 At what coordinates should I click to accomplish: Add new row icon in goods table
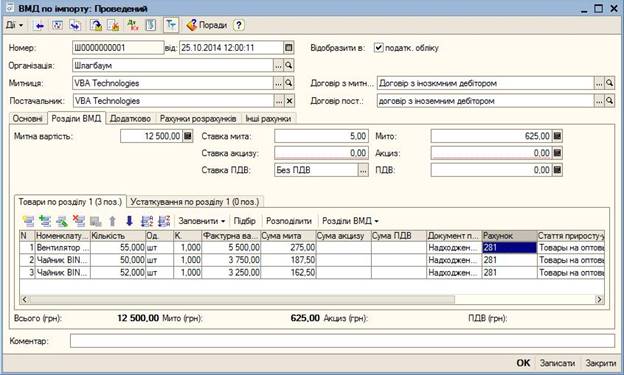pyautogui.click(x=29, y=221)
